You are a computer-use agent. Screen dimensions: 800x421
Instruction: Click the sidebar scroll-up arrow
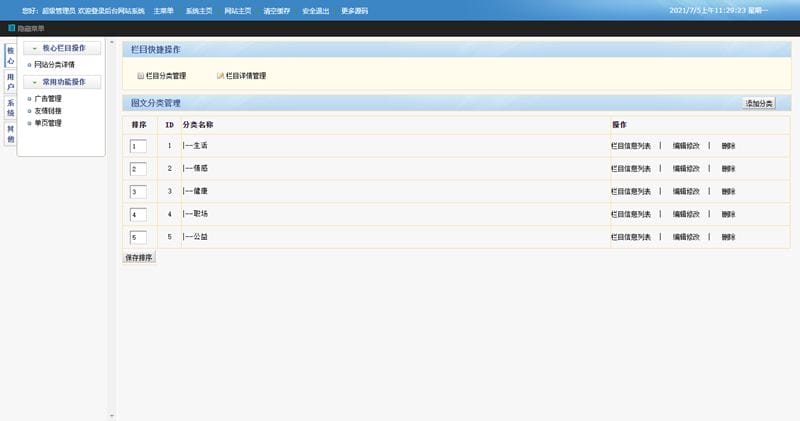pyautogui.click(x=111, y=43)
